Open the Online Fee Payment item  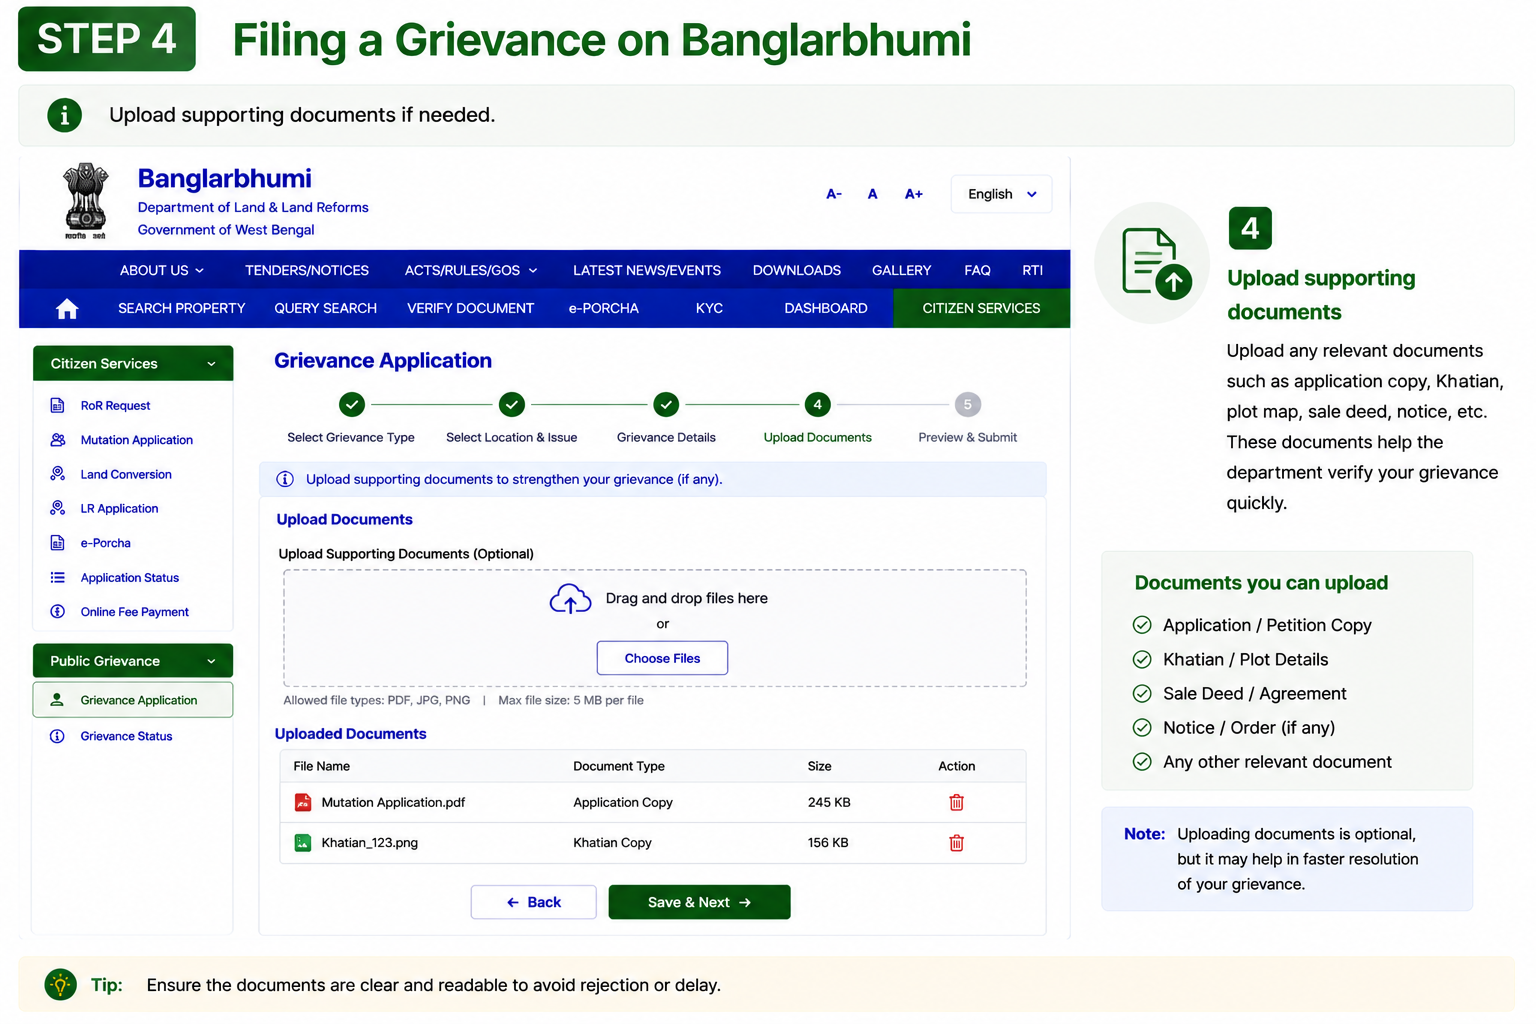point(132,612)
